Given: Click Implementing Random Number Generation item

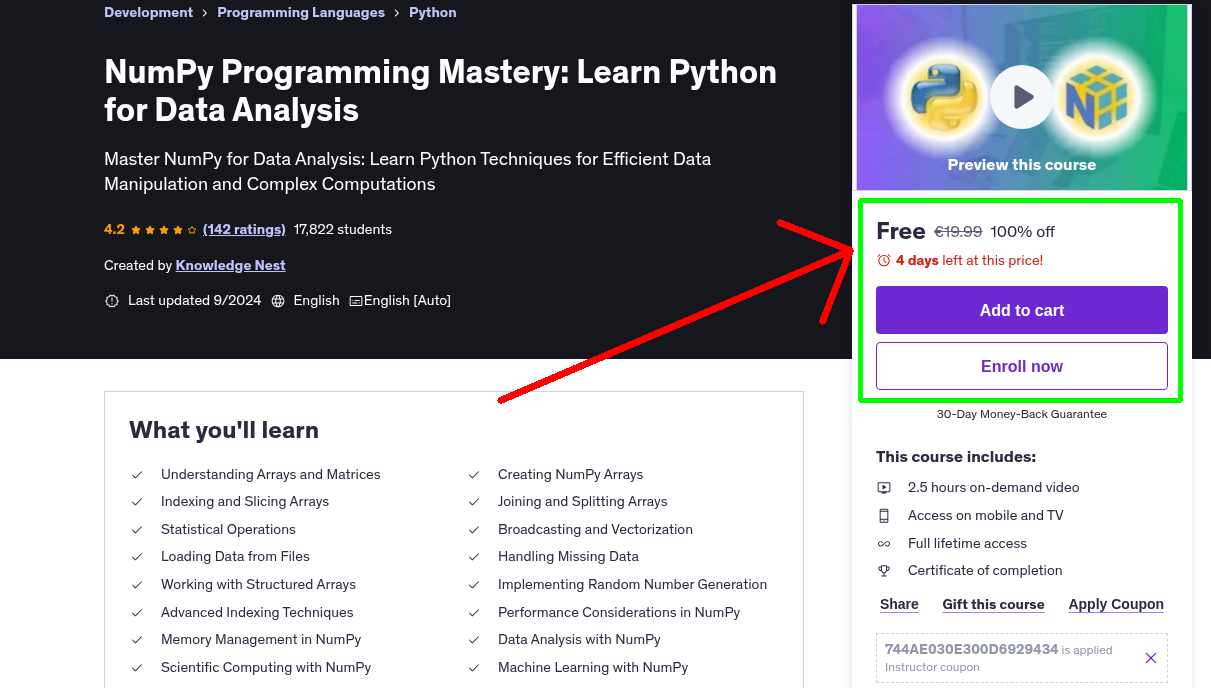Looking at the screenshot, I should 632,585.
